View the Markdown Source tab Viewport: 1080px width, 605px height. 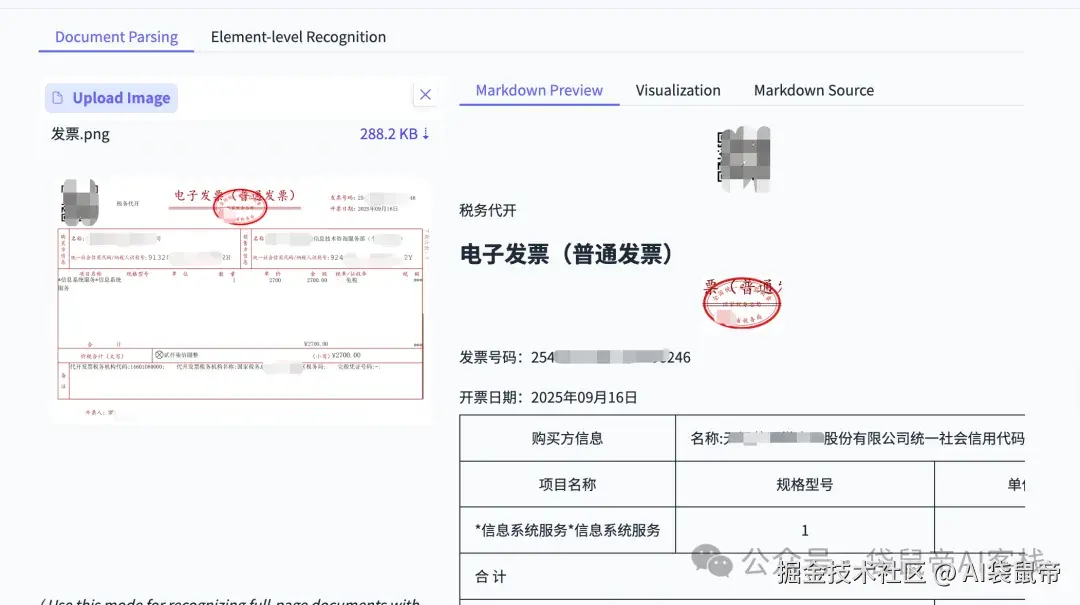pyautogui.click(x=813, y=90)
